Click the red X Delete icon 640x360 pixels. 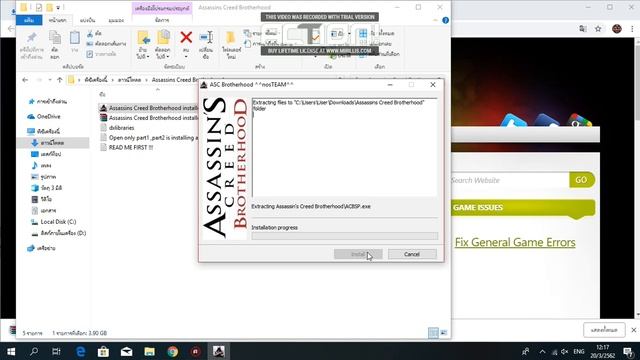186,38
